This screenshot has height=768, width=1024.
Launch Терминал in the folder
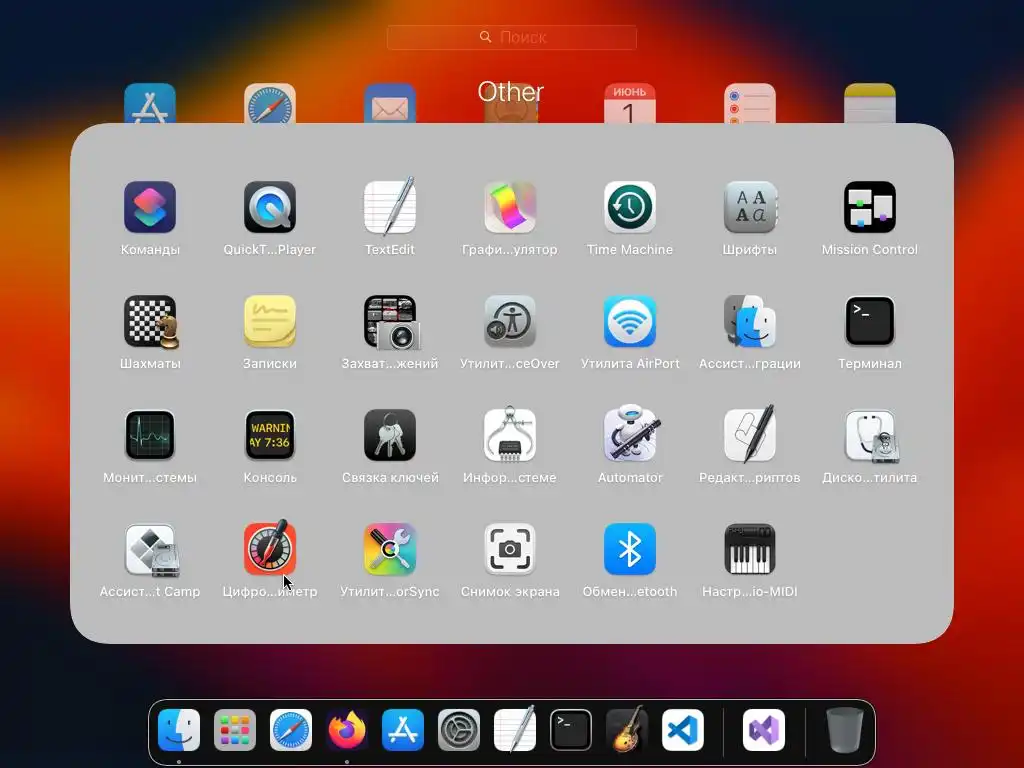tap(870, 321)
